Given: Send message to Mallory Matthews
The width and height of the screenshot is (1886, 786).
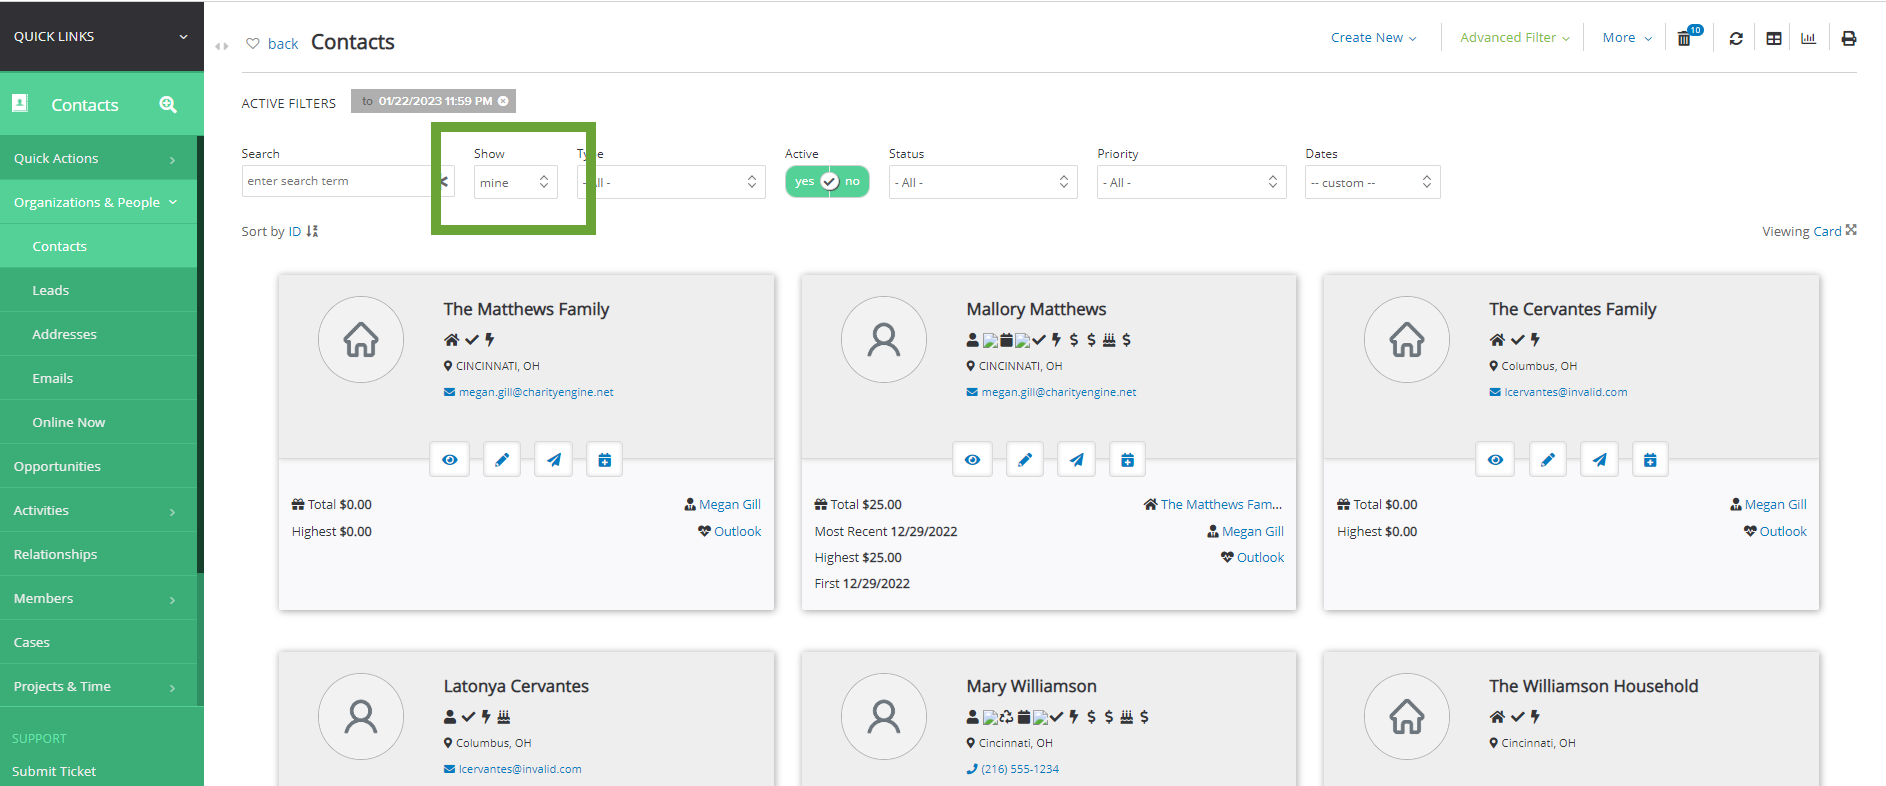Looking at the screenshot, I should (1077, 460).
